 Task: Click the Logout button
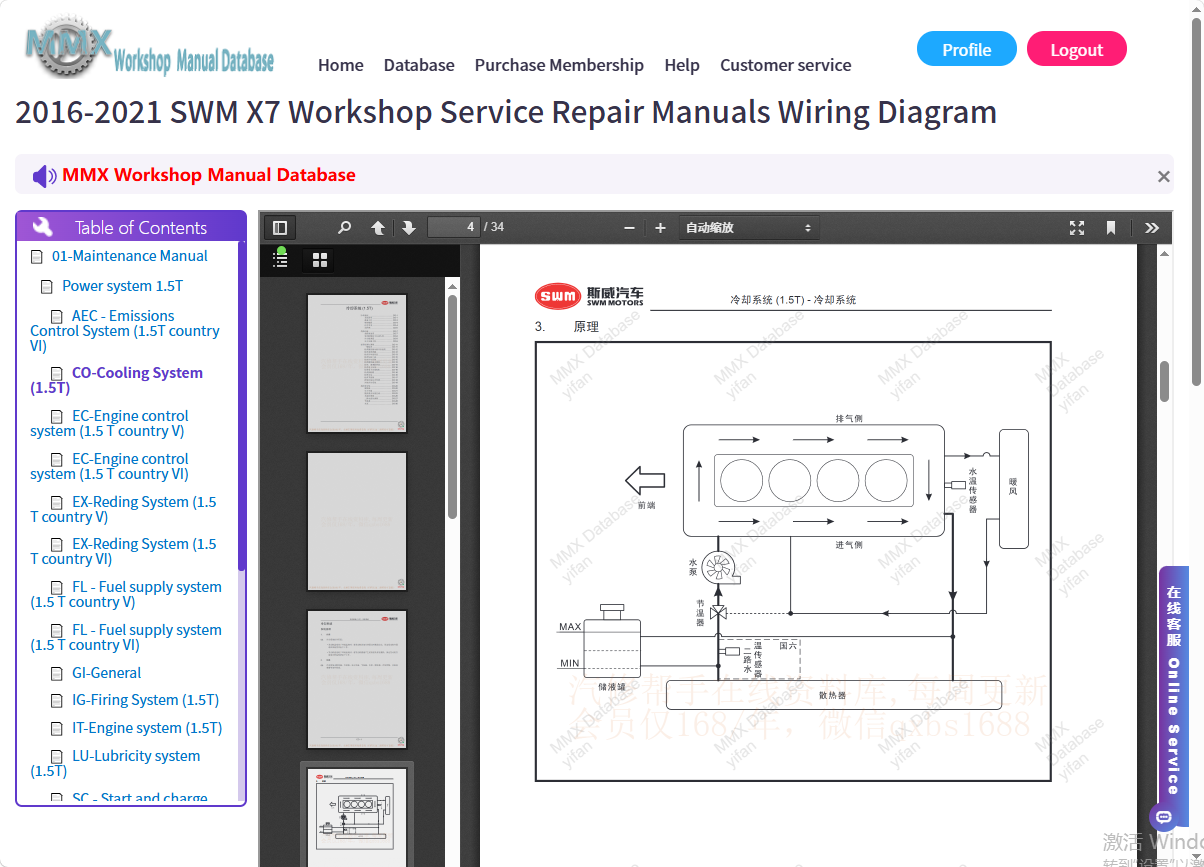pos(1077,50)
